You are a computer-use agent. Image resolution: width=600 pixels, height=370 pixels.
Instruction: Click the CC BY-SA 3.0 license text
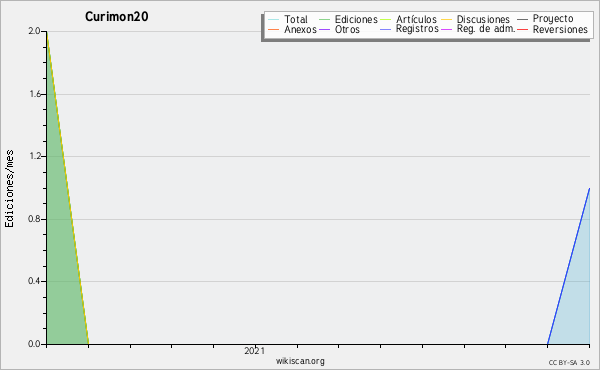(569, 362)
